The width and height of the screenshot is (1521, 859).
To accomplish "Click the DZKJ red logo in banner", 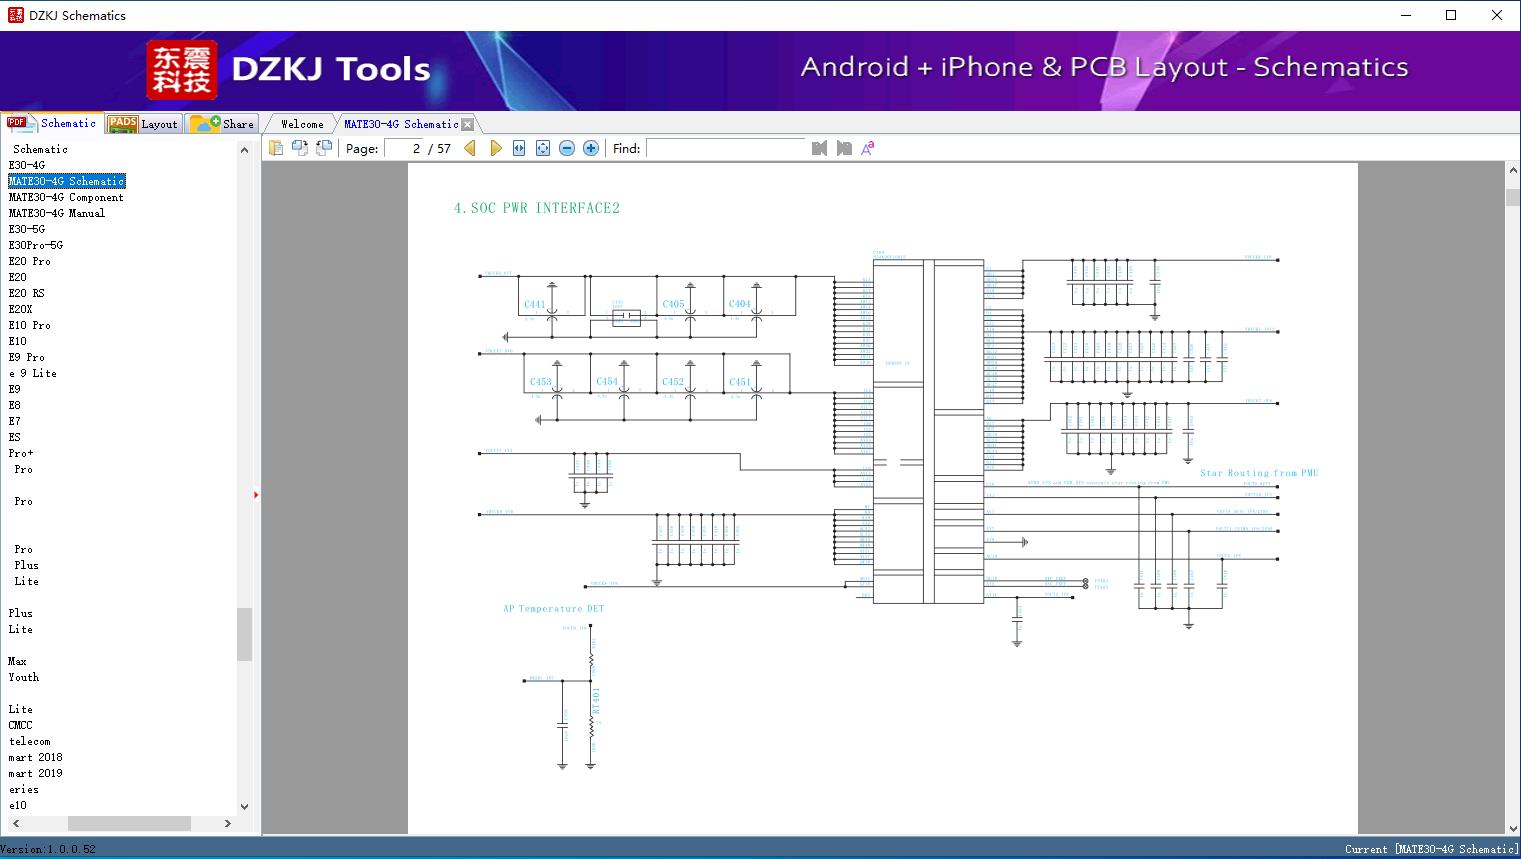I will click(x=182, y=70).
